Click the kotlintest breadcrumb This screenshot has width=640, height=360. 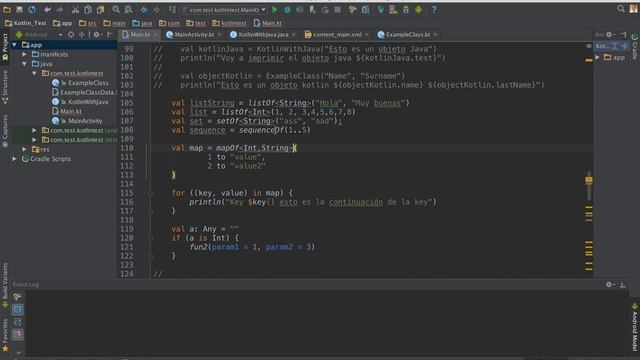click(x=229, y=23)
